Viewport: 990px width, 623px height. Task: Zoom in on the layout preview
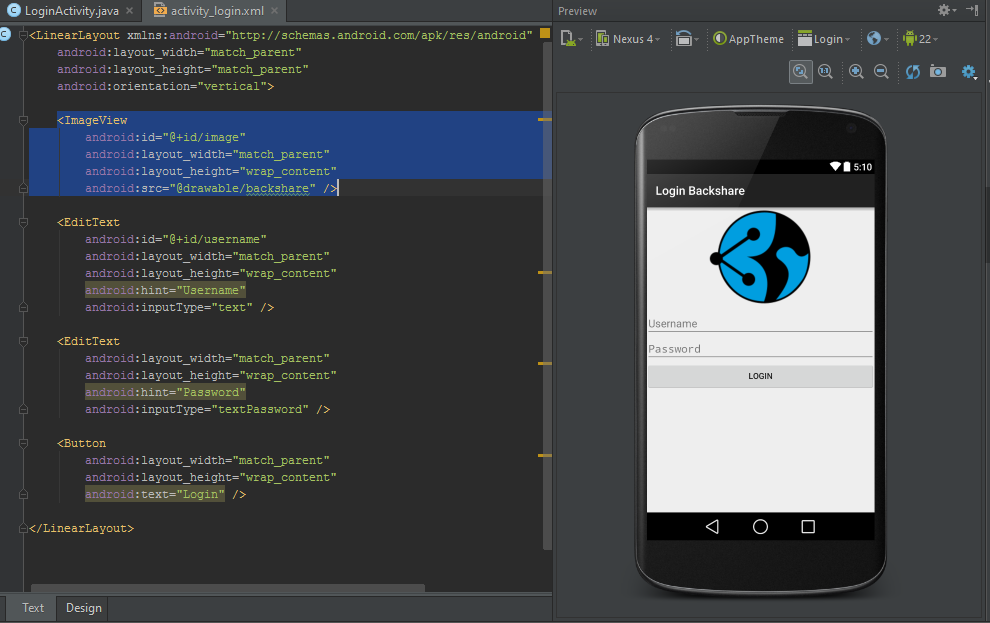[x=855, y=71]
